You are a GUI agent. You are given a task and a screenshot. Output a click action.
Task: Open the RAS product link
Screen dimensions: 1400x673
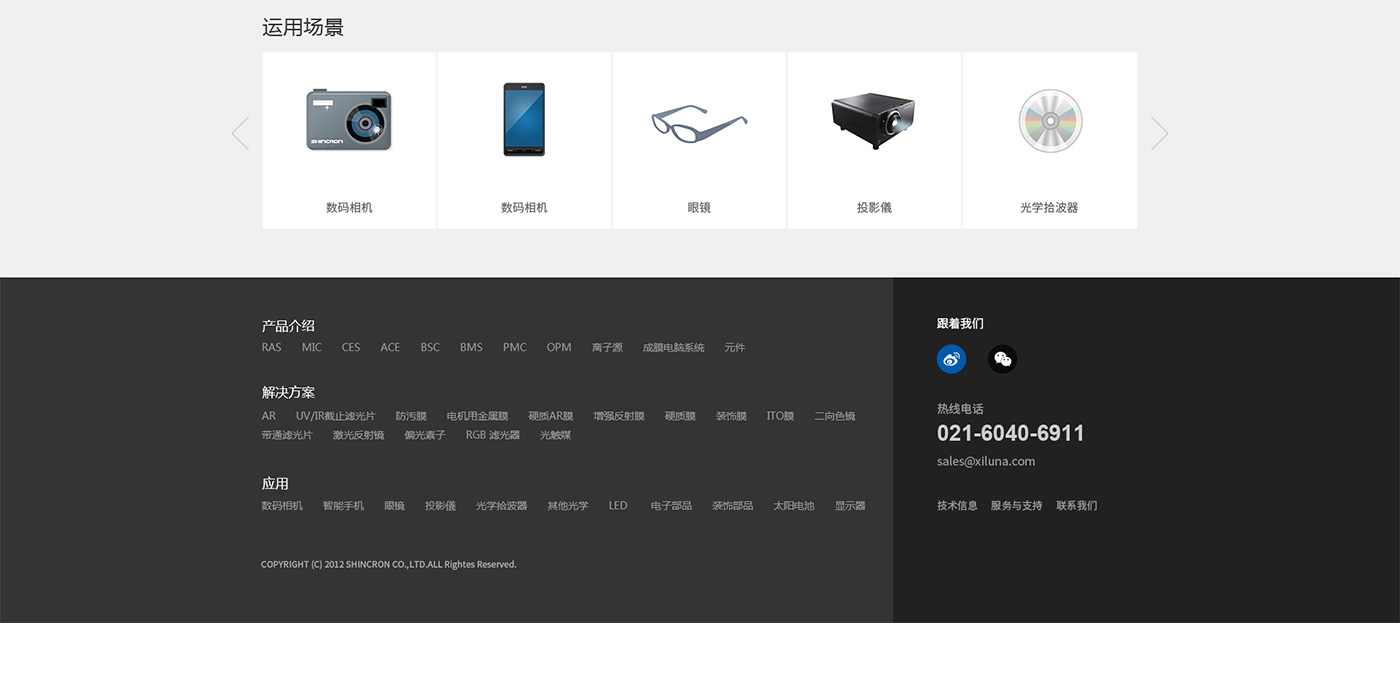pos(271,348)
